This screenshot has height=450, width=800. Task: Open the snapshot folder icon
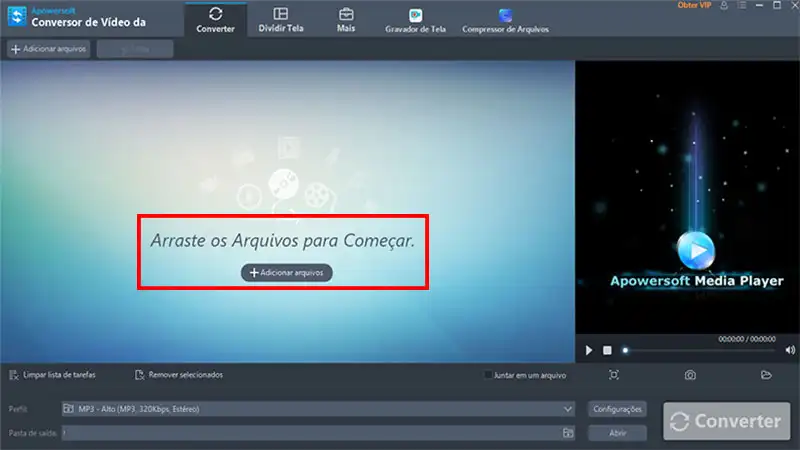(x=766, y=375)
